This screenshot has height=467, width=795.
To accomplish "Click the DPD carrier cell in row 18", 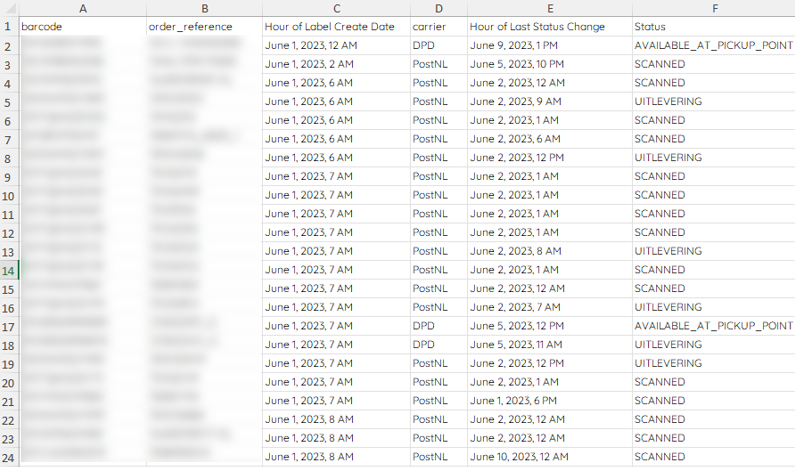I will 439,344.
